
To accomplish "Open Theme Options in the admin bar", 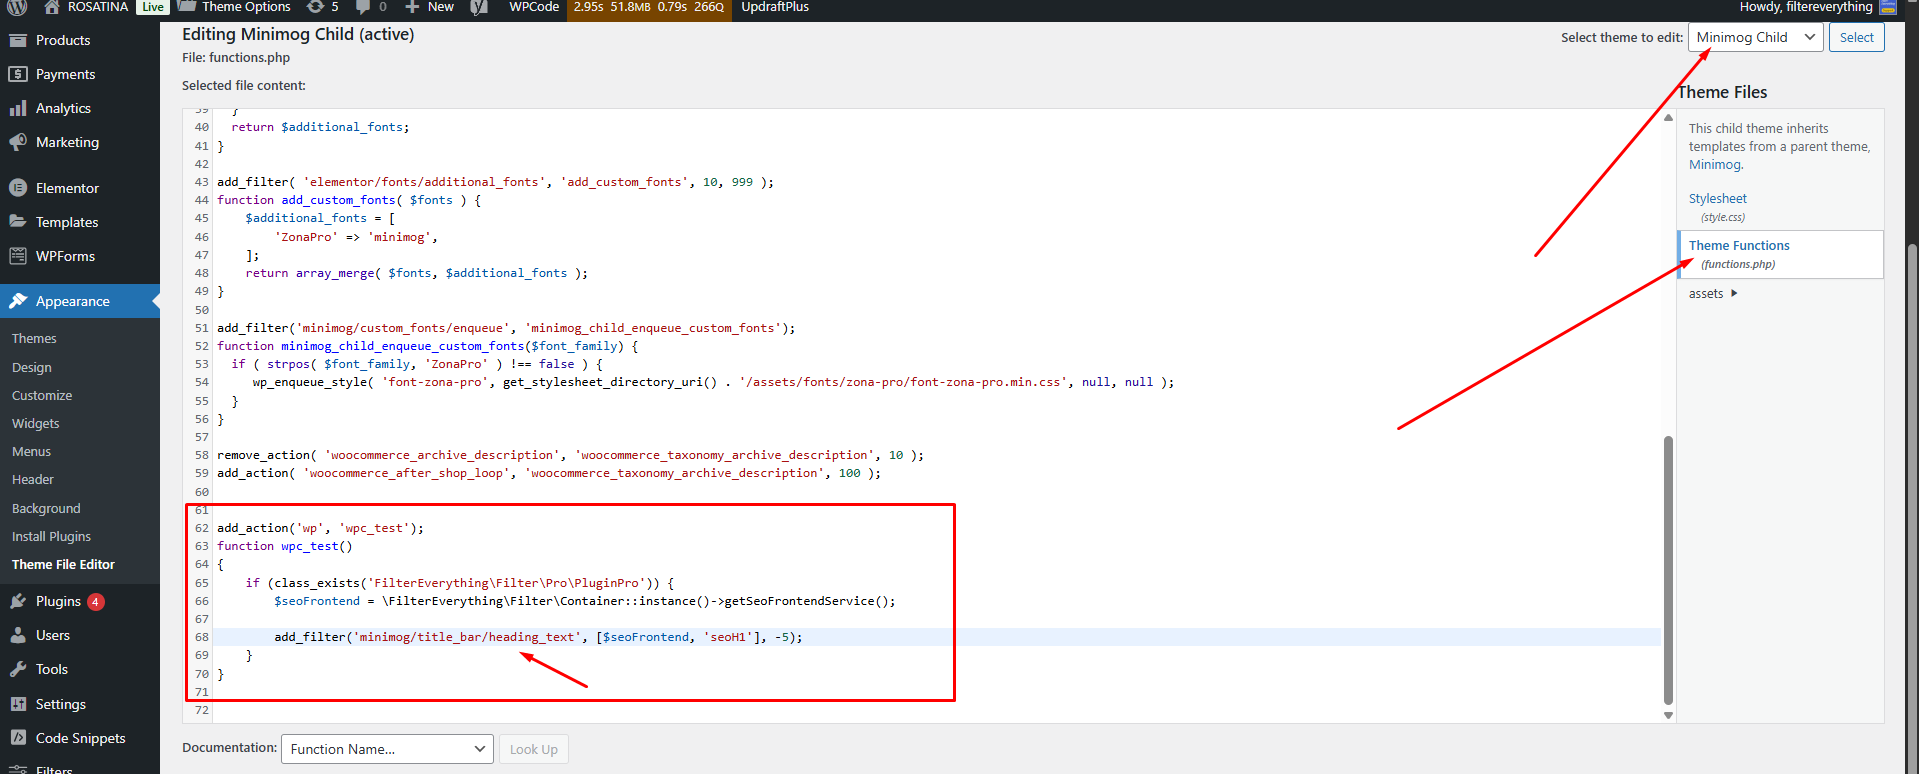I will 235,7.
